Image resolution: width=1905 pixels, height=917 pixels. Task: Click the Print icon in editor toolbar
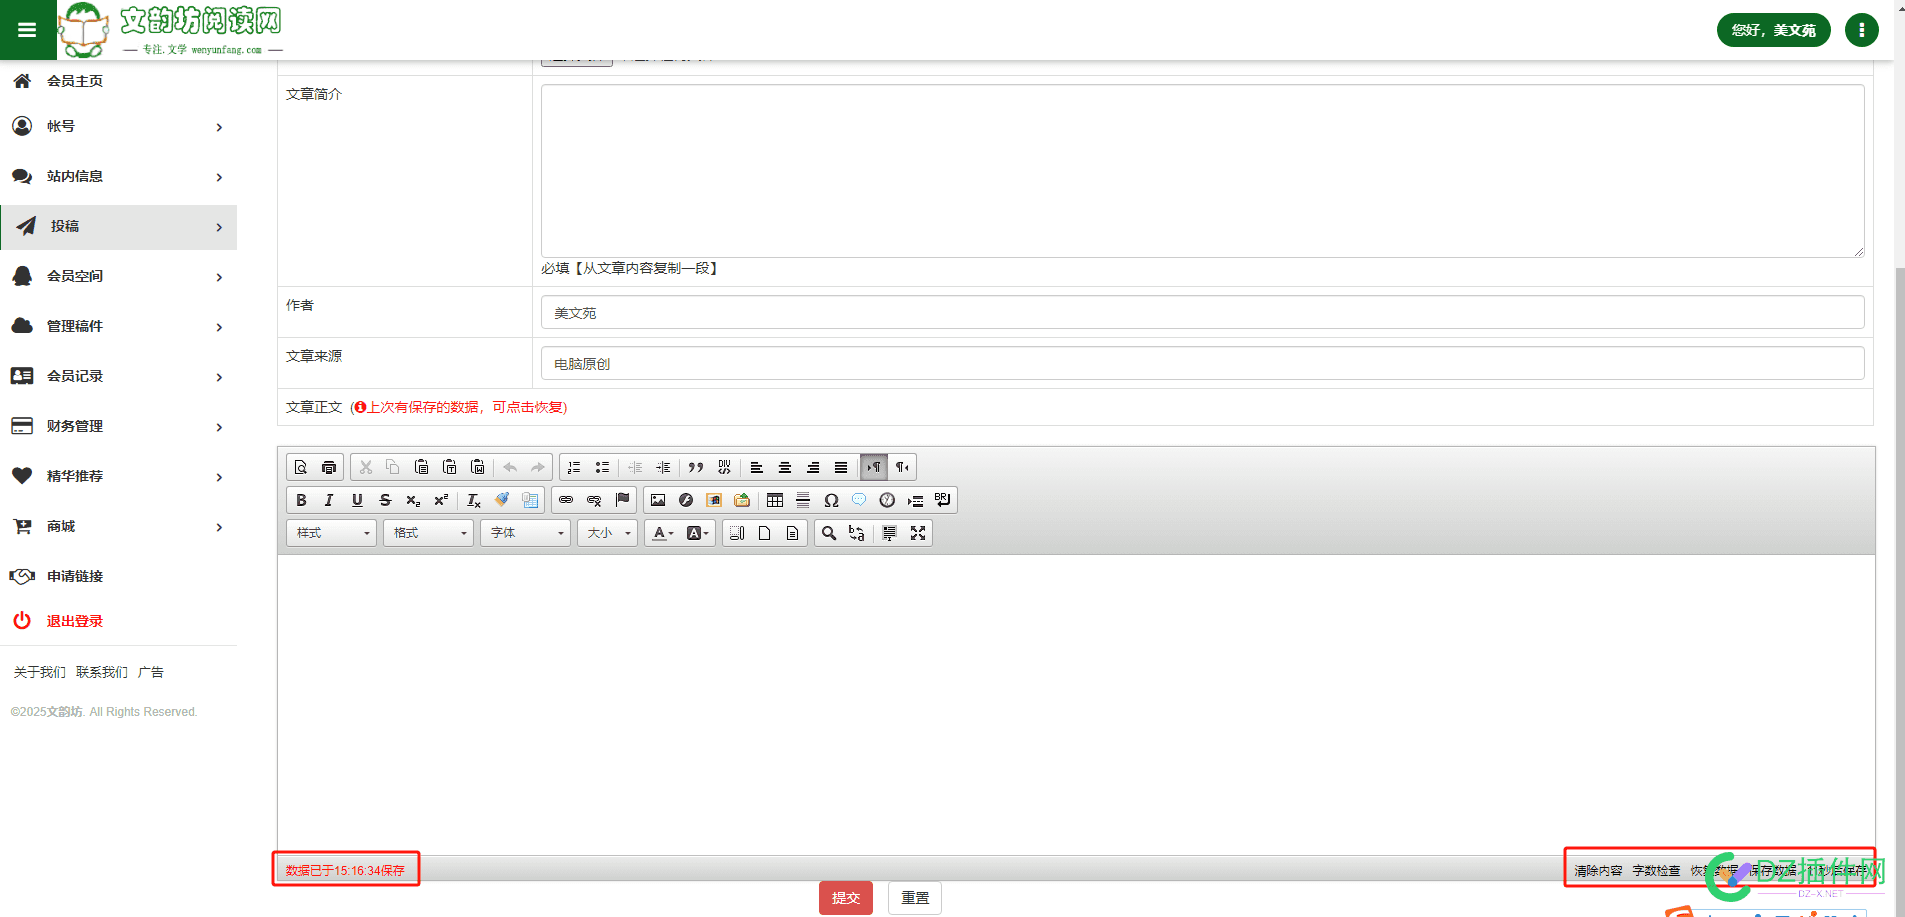tap(329, 467)
